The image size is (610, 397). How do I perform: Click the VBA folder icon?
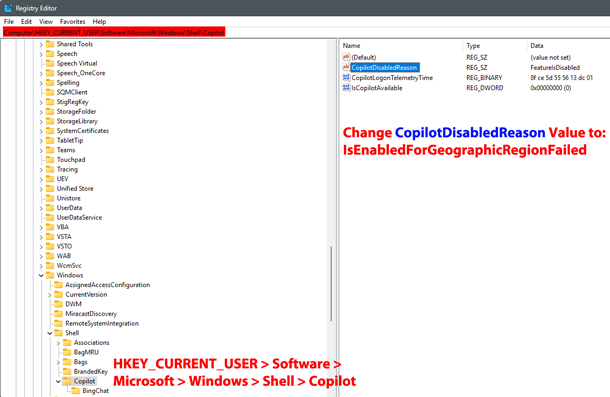click(x=50, y=227)
